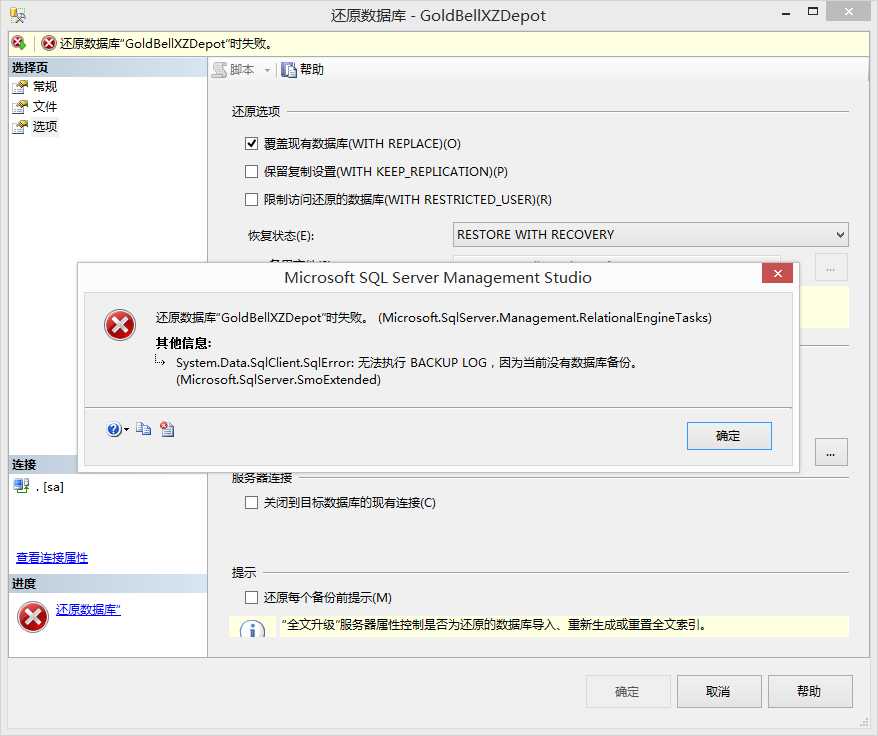Click the small error icon at banner start
This screenshot has width=878, height=736.
18,43
